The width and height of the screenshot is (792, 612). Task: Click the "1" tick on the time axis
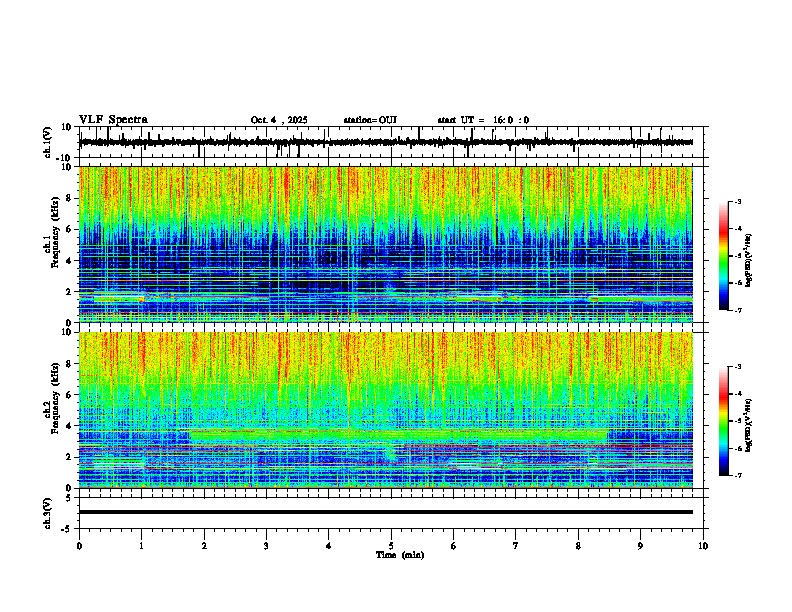[141, 546]
